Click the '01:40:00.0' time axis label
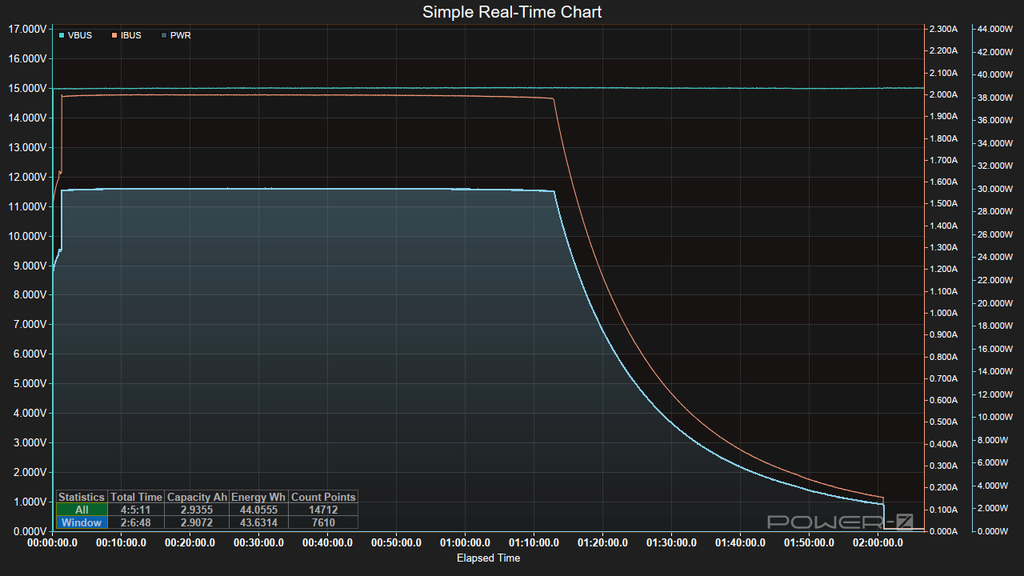Viewport: 1024px width, 576px height. click(740, 543)
